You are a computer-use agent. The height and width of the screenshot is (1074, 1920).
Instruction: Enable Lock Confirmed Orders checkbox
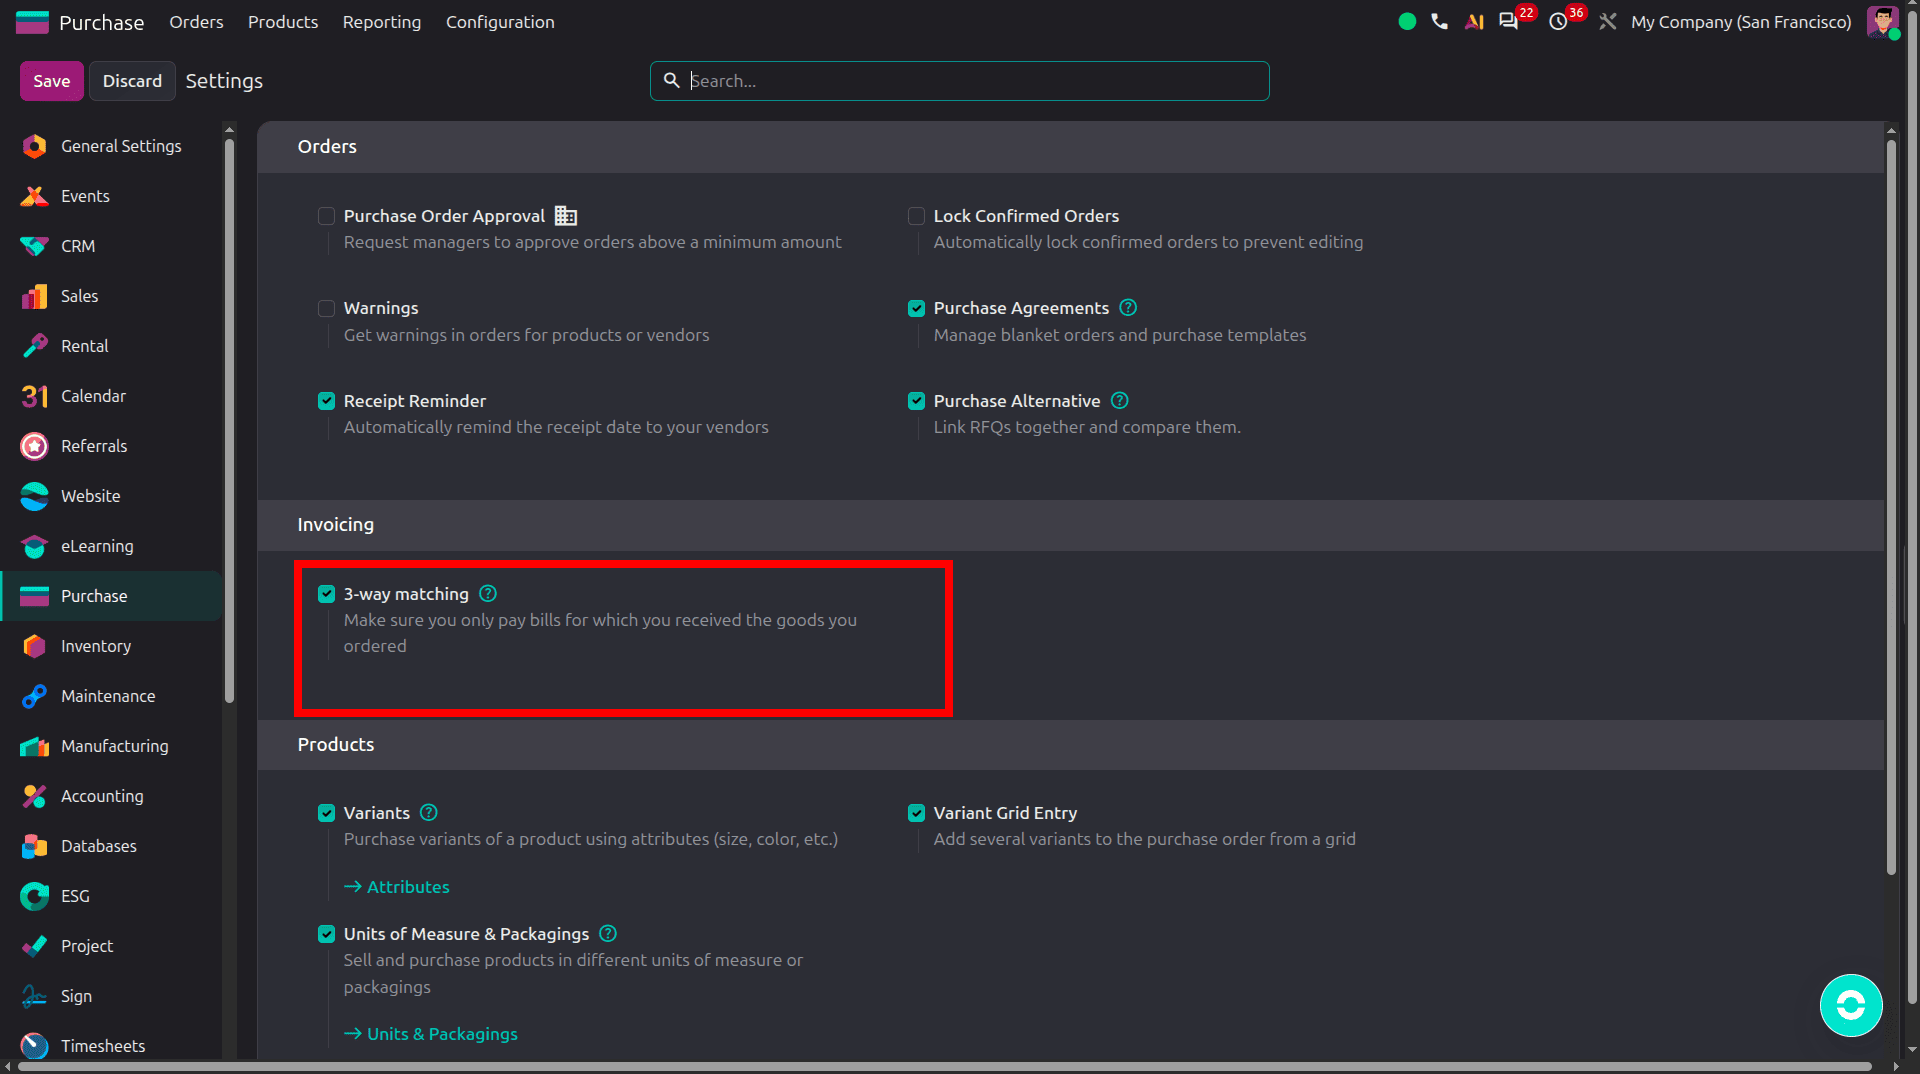(x=916, y=216)
